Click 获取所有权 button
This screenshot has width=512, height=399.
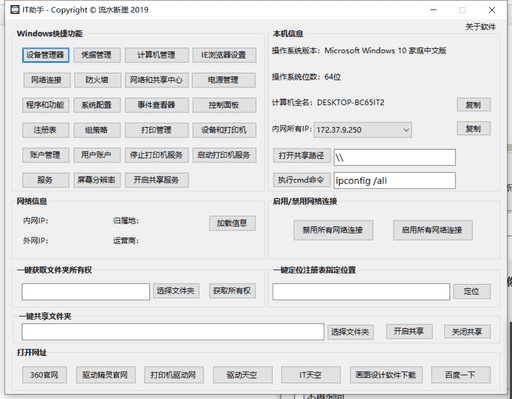click(232, 291)
